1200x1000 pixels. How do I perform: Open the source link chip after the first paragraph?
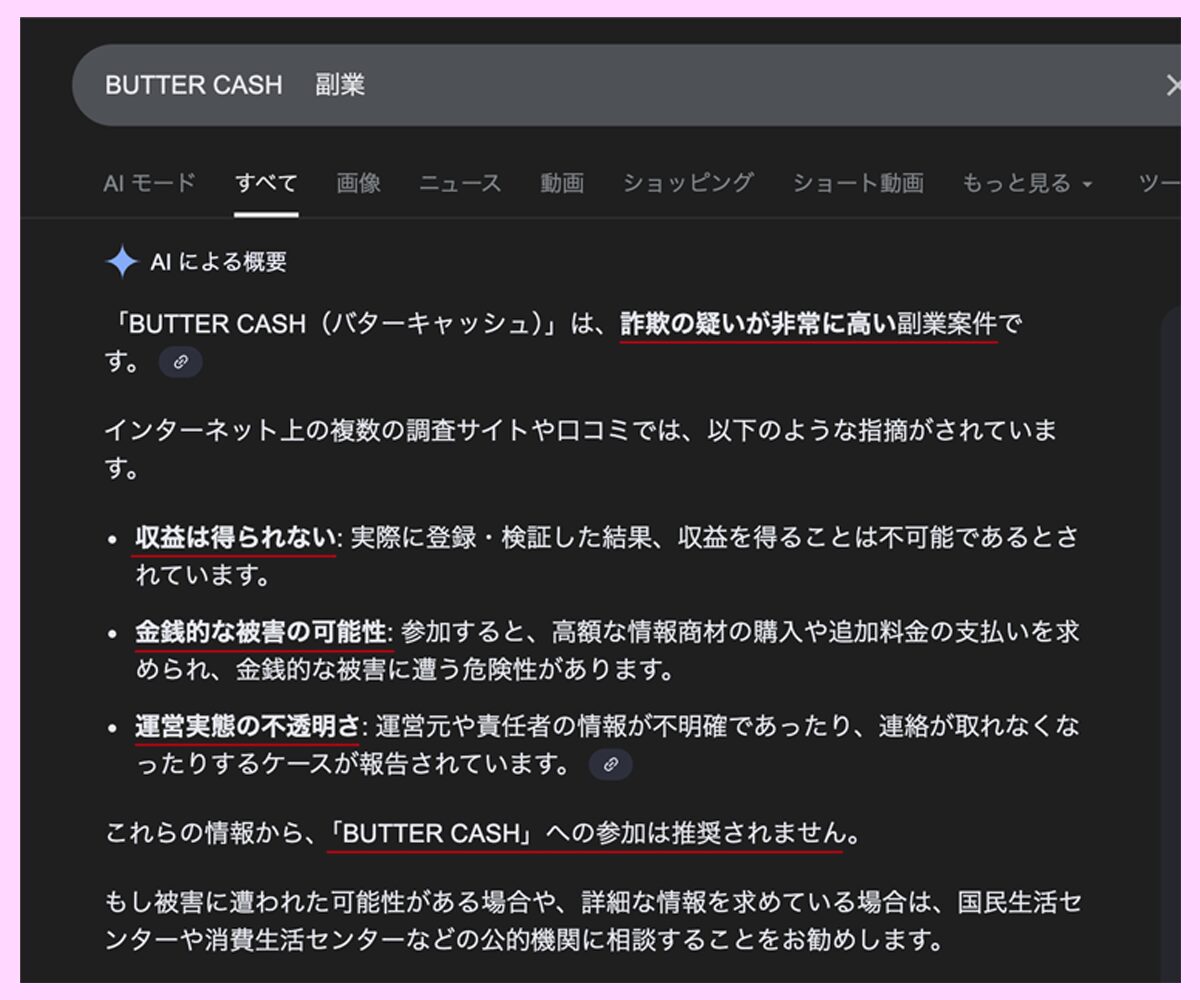tap(181, 363)
